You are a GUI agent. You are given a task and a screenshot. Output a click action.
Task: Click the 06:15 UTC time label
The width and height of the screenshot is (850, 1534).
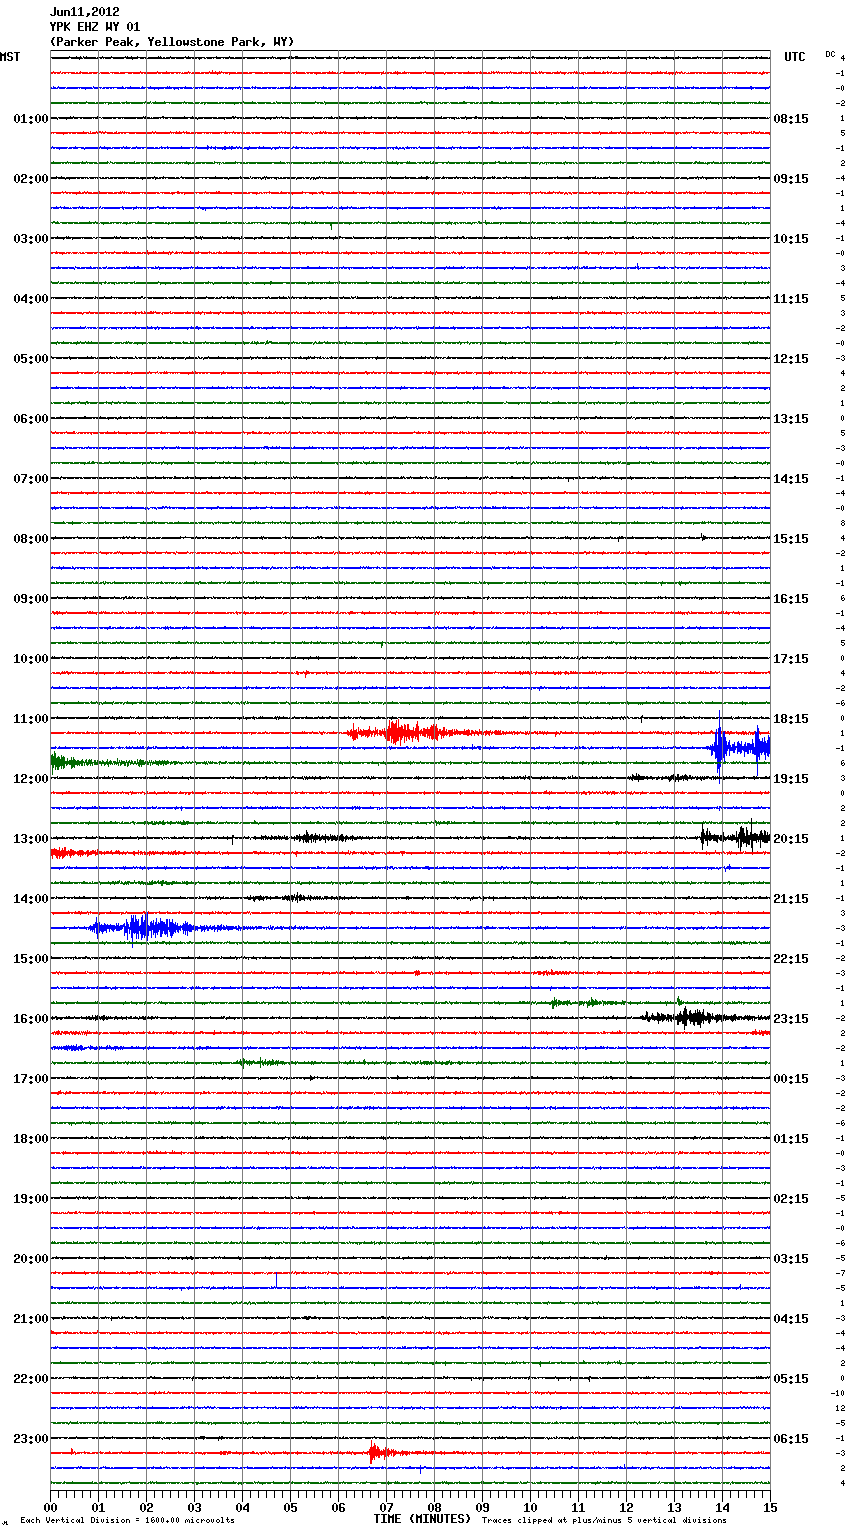(x=791, y=1439)
